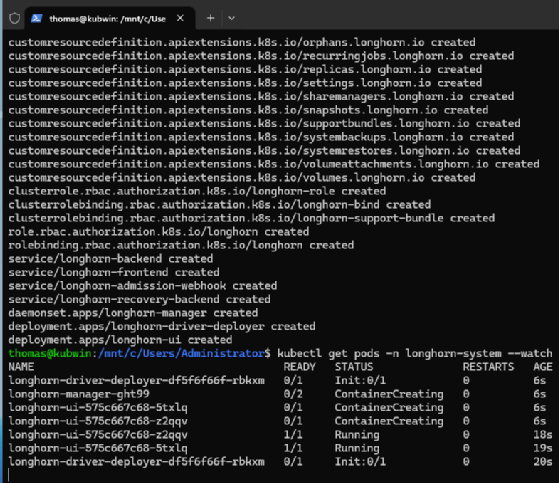Click the terminal cursor on the last line
This screenshot has height=483, width=559.
(x=9, y=476)
